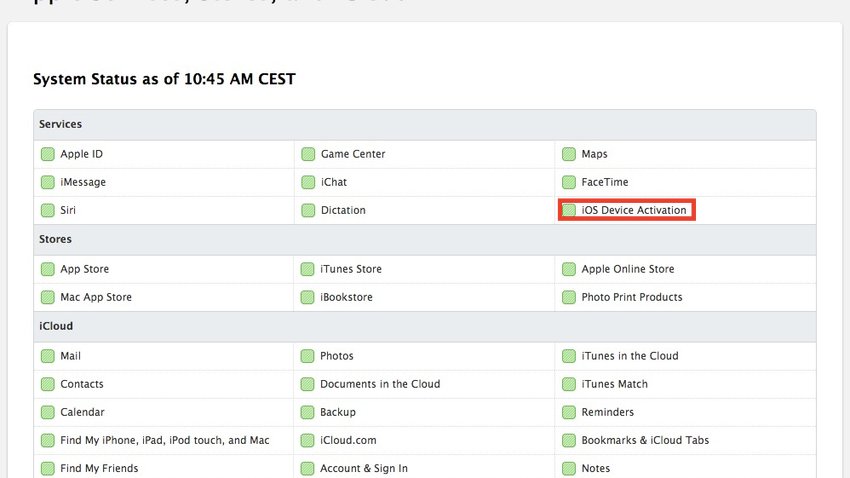850x478 pixels.
Task: Click the green status icon beside Find My iPhone
Action: 48,441
